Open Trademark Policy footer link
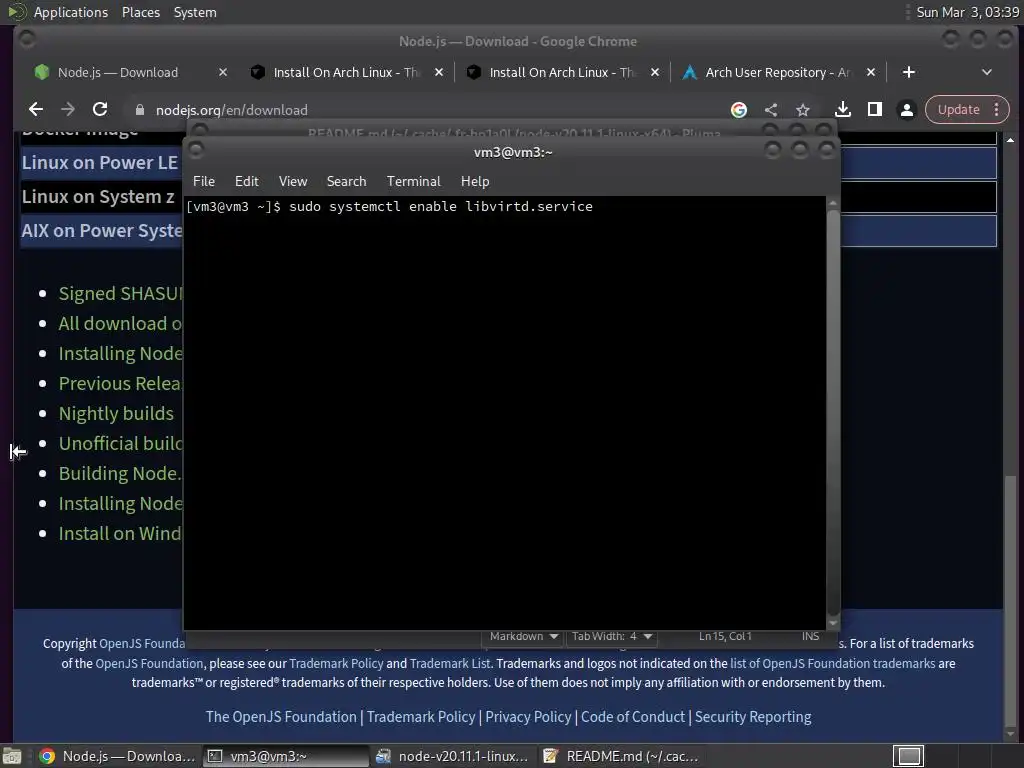Image resolution: width=1024 pixels, height=768 pixels. tap(421, 717)
